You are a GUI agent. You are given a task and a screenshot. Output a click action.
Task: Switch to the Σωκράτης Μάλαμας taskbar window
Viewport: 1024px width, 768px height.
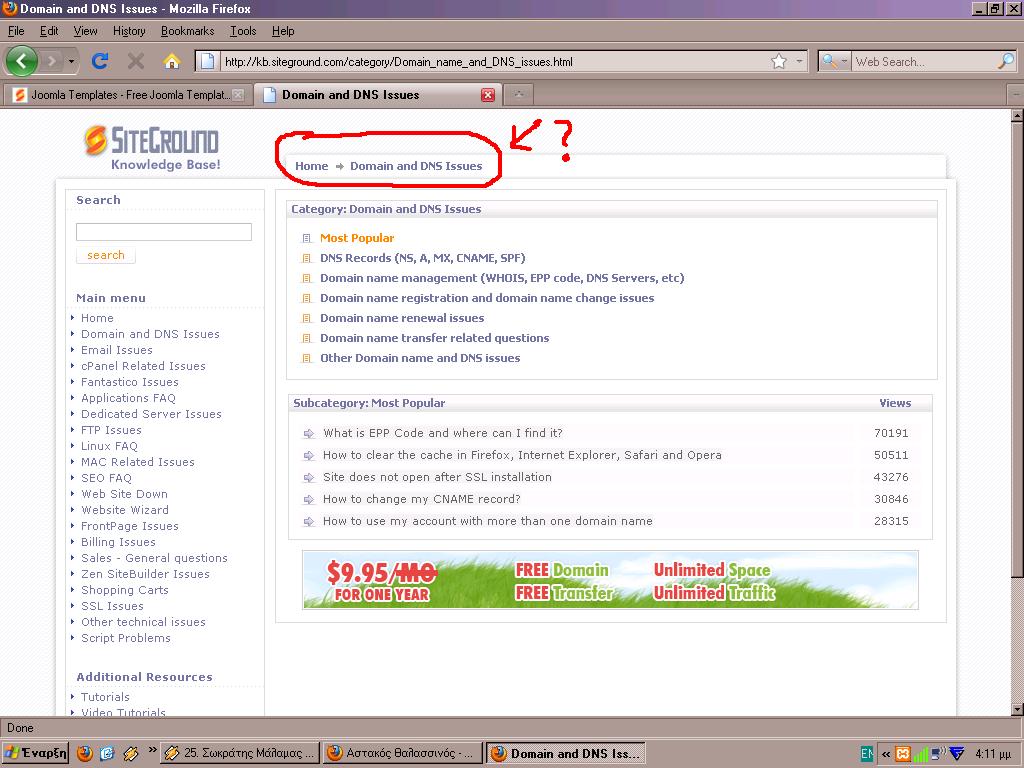click(240, 753)
